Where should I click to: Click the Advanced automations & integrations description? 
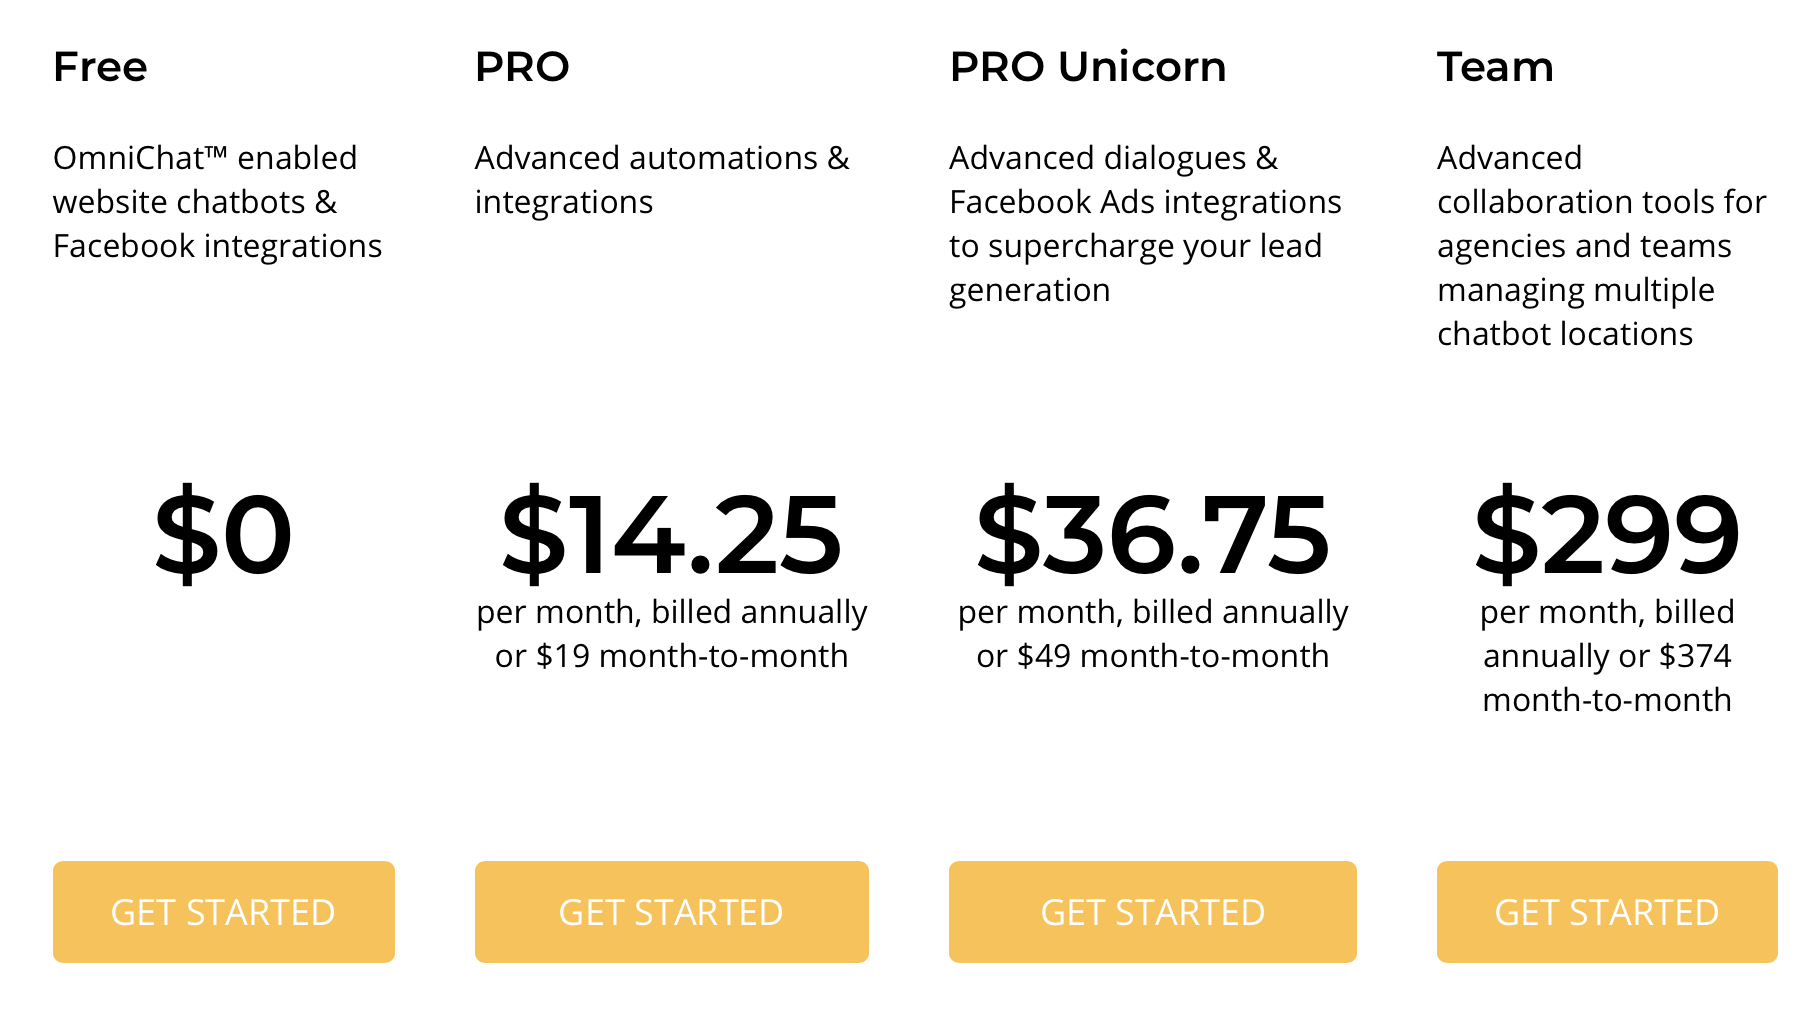point(662,179)
